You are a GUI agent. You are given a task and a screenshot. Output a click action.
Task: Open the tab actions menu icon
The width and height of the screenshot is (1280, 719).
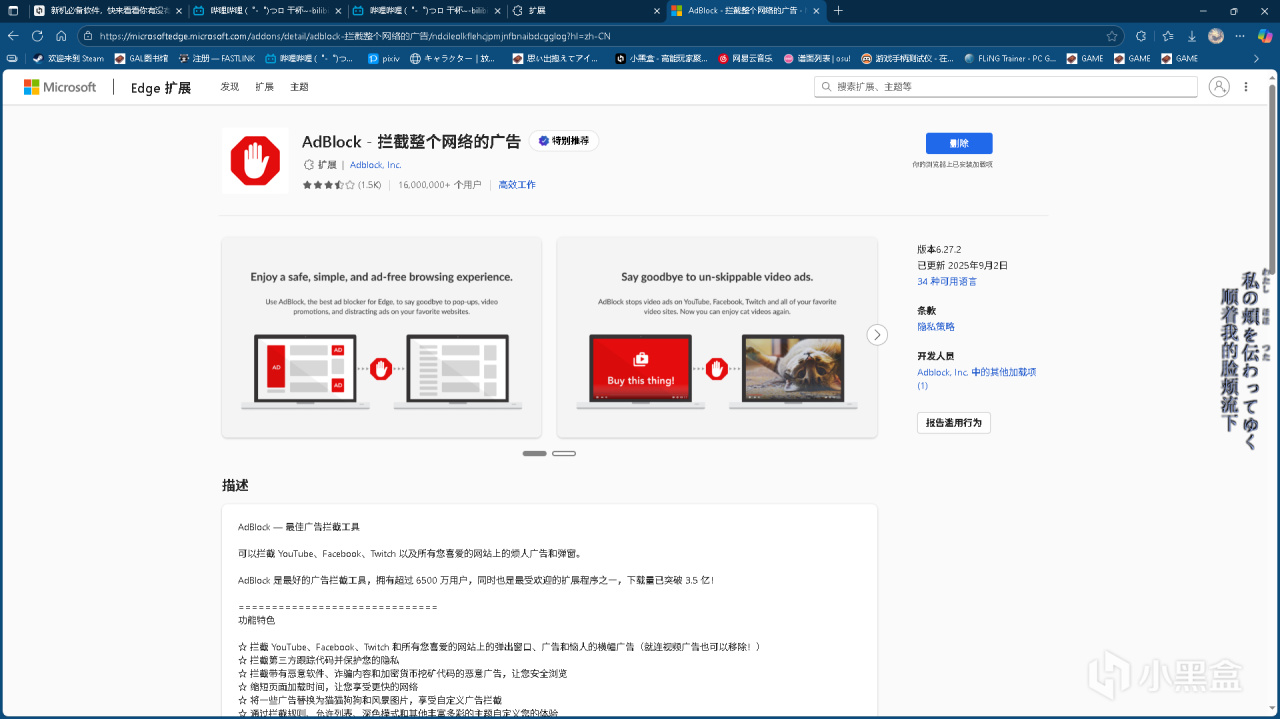13,10
